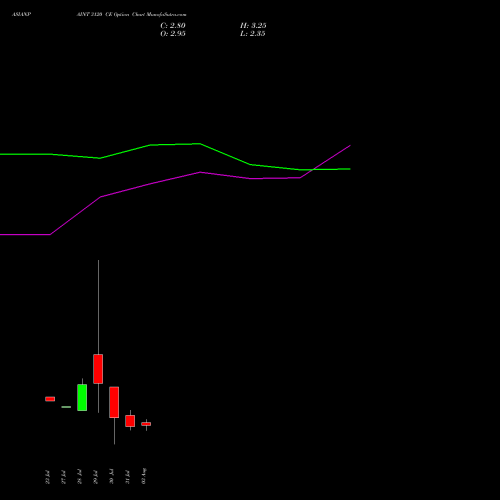Click the "27 Jul" date axis label

pyautogui.click(x=63, y=477)
